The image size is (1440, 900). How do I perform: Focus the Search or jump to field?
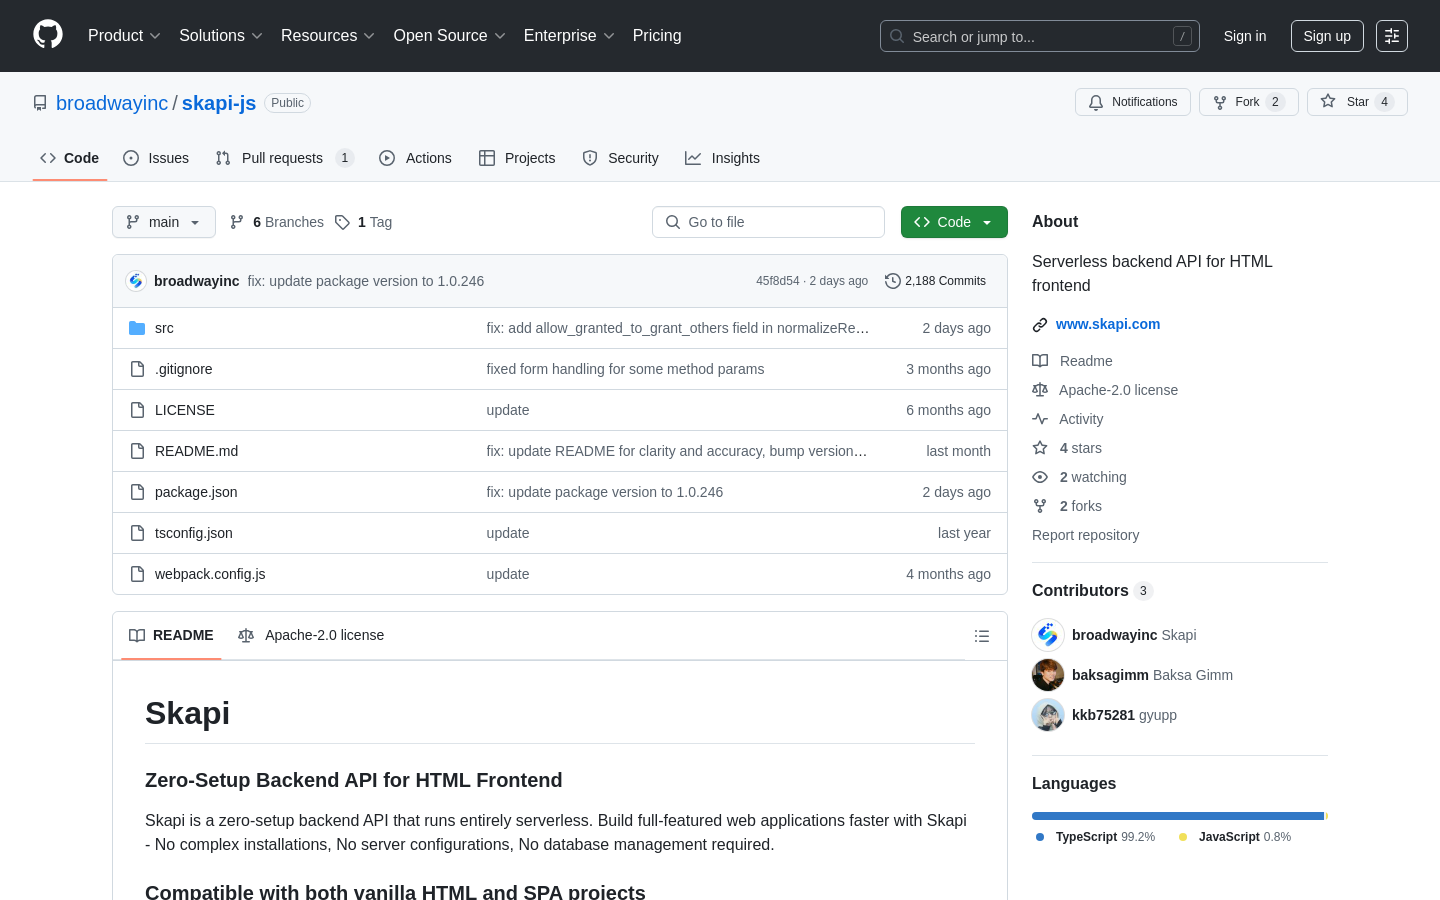click(1039, 36)
